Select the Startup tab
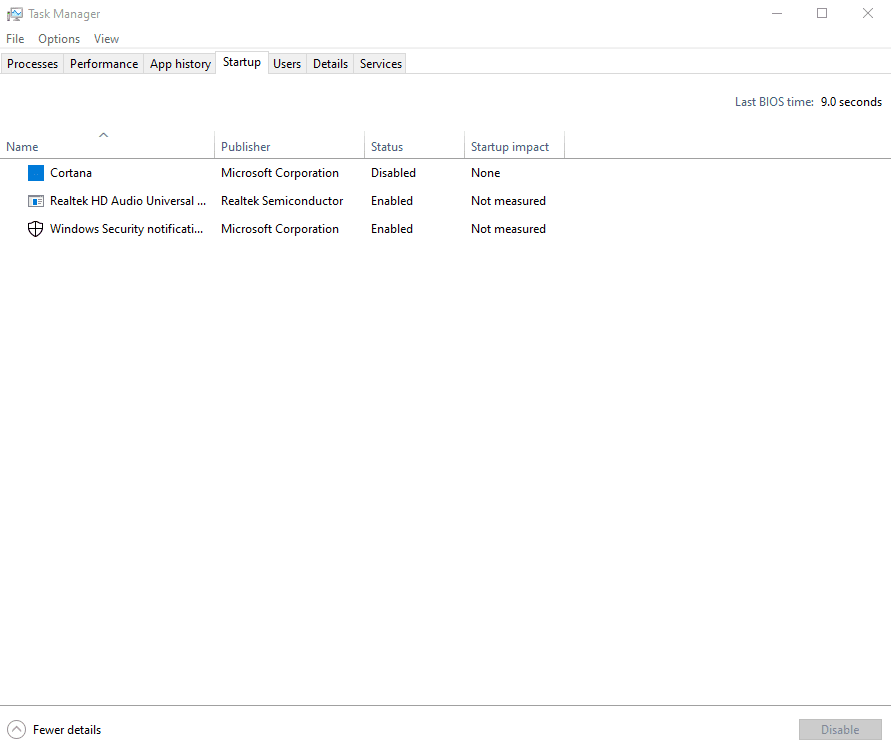Viewport: 891px width, 752px height. click(x=242, y=62)
